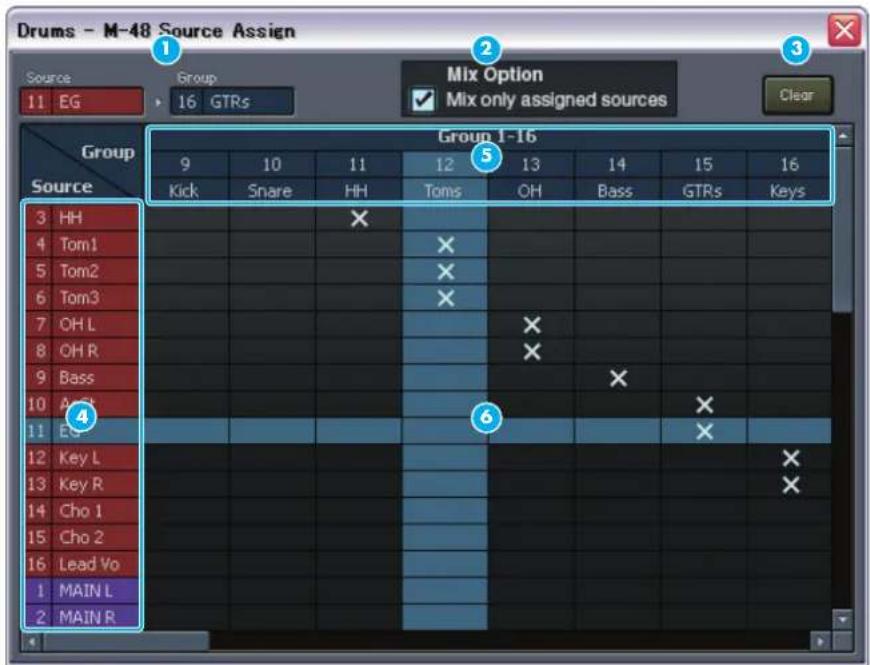Select source row 8 OH R

click(x=82, y=351)
